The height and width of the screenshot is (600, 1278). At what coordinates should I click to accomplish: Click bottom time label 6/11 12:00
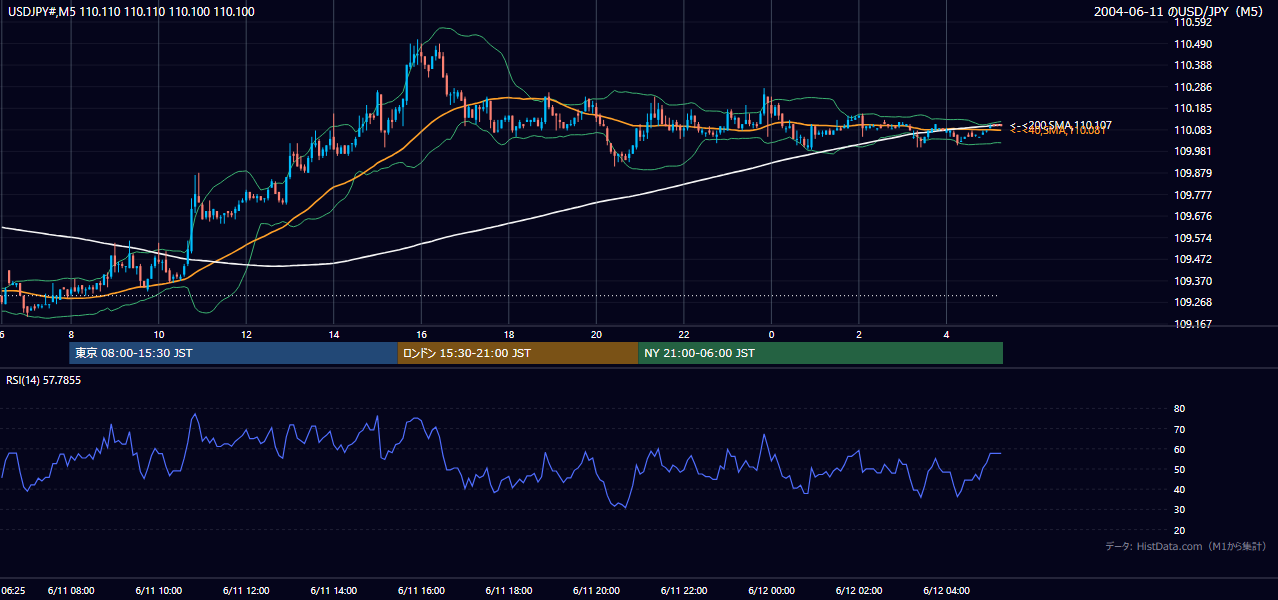(x=246, y=590)
